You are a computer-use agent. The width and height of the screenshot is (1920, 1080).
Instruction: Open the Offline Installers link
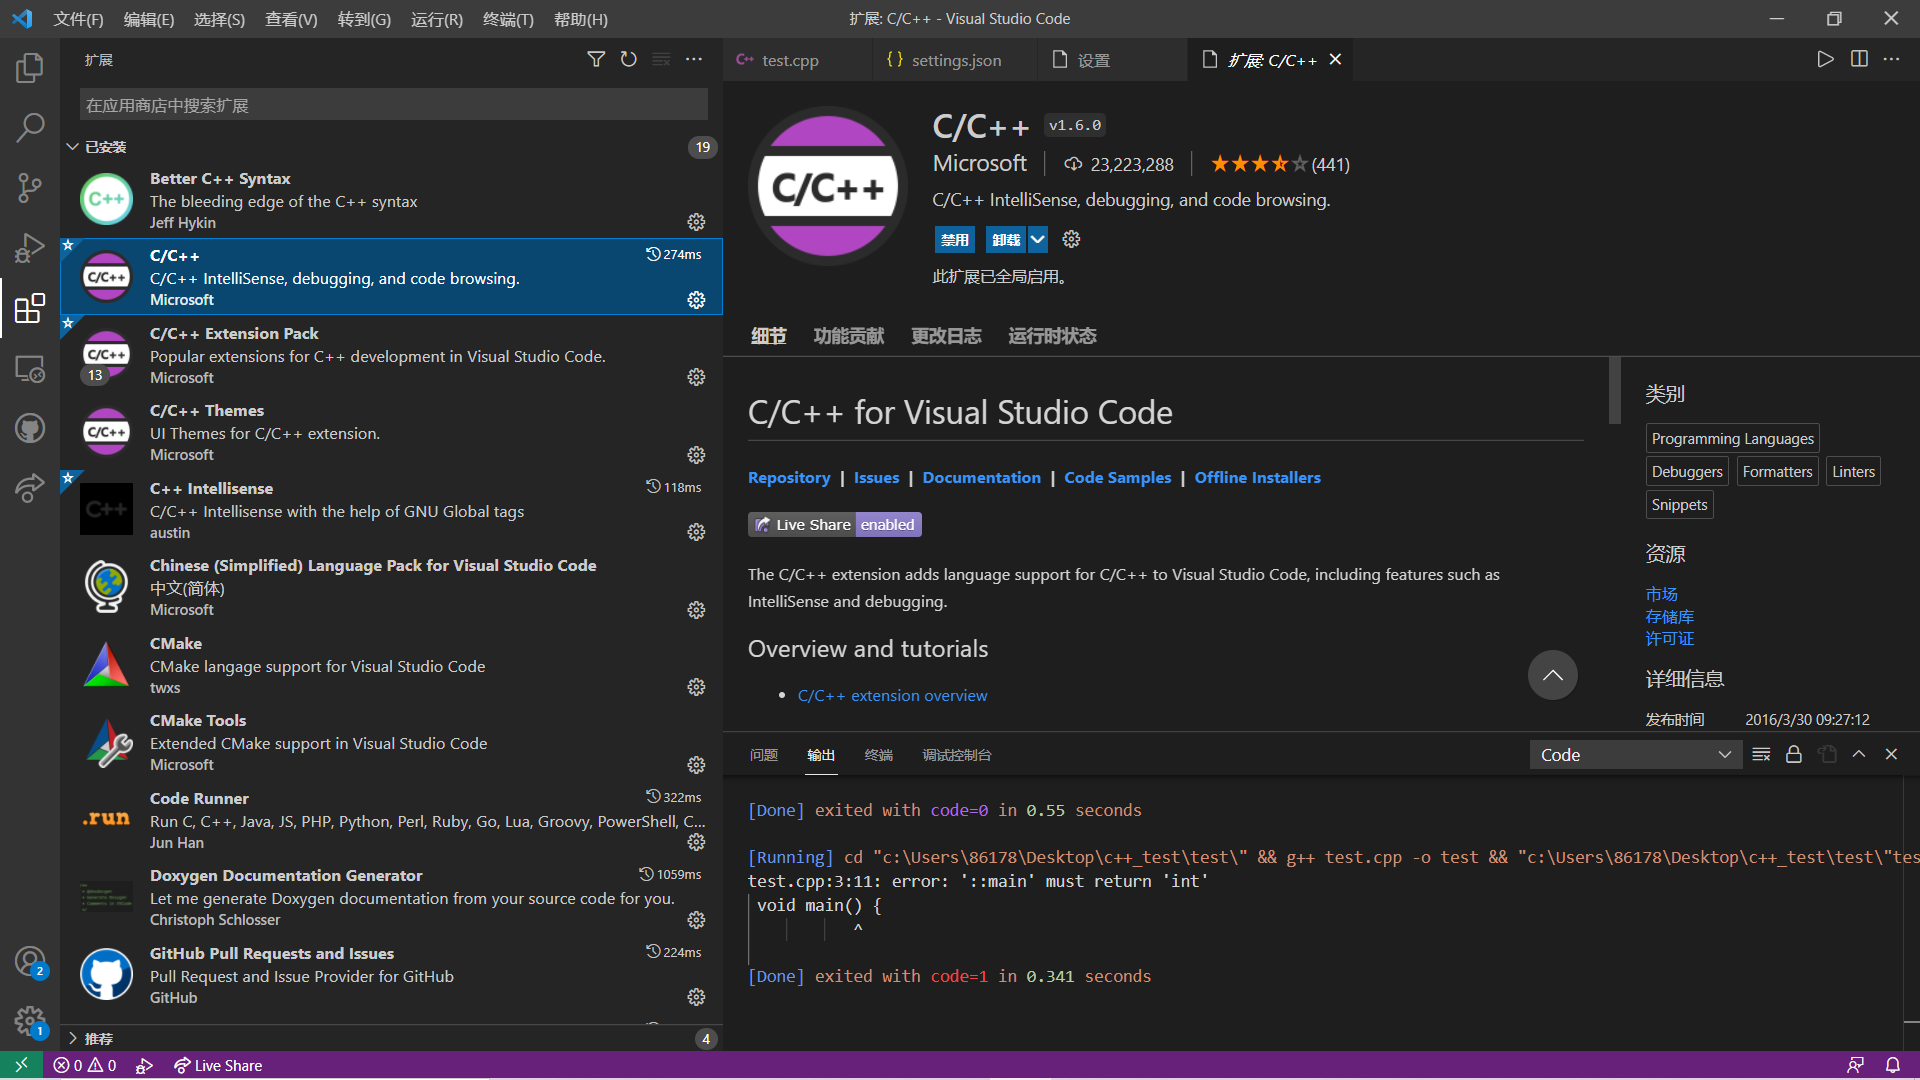(1257, 478)
